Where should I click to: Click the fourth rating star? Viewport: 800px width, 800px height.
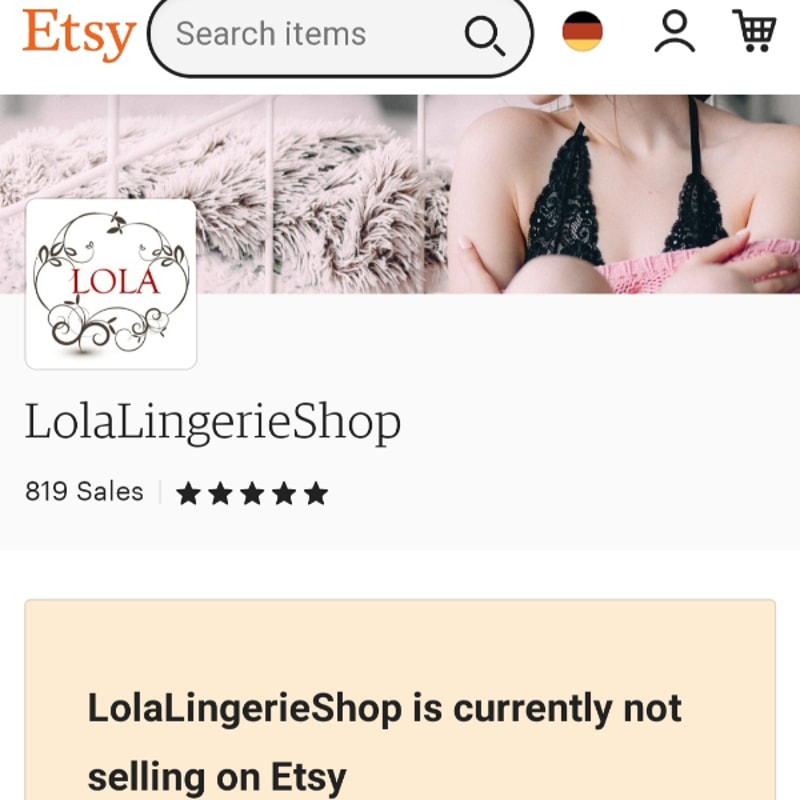click(284, 493)
